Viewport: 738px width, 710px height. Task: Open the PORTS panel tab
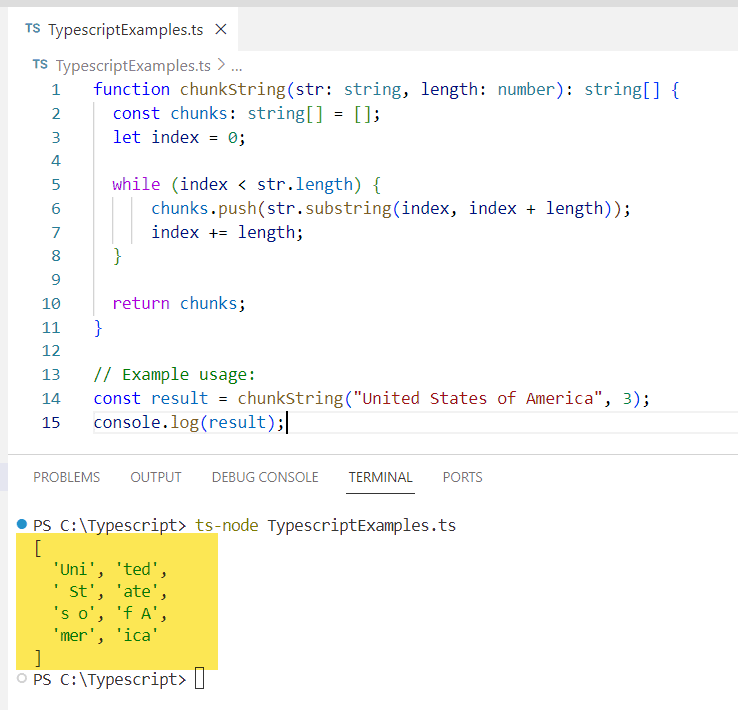coord(463,477)
